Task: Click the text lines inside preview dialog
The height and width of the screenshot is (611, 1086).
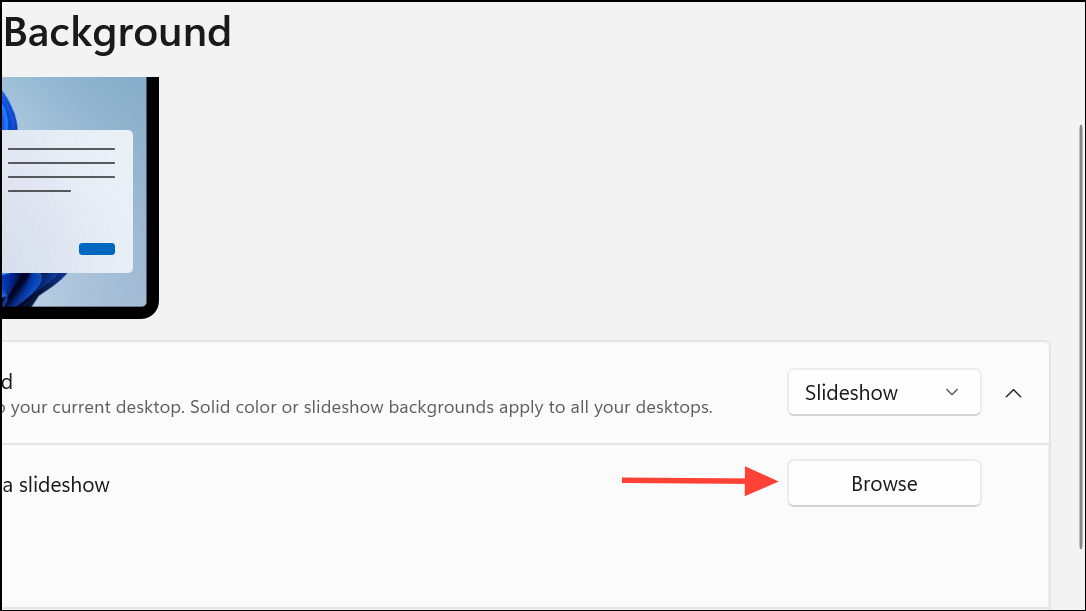Action: tap(61, 170)
